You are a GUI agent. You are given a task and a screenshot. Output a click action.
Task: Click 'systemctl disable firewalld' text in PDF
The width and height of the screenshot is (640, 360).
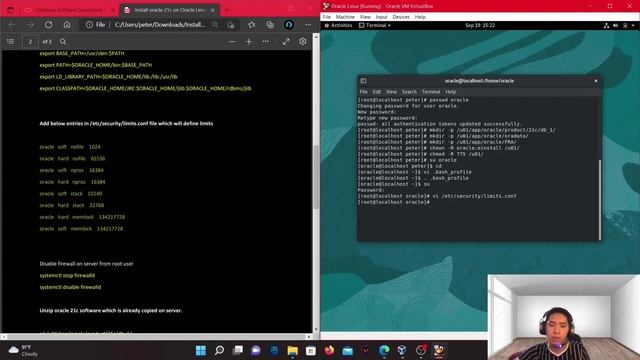[x=70, y=287]
